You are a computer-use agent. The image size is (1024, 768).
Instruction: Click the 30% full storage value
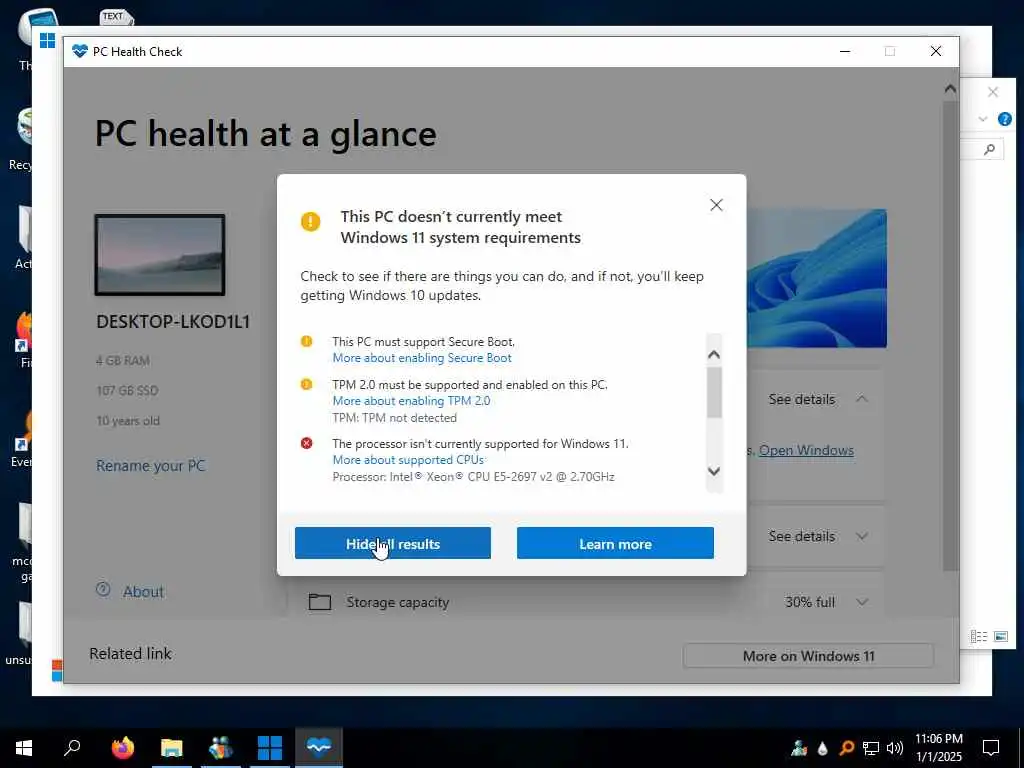810,602
